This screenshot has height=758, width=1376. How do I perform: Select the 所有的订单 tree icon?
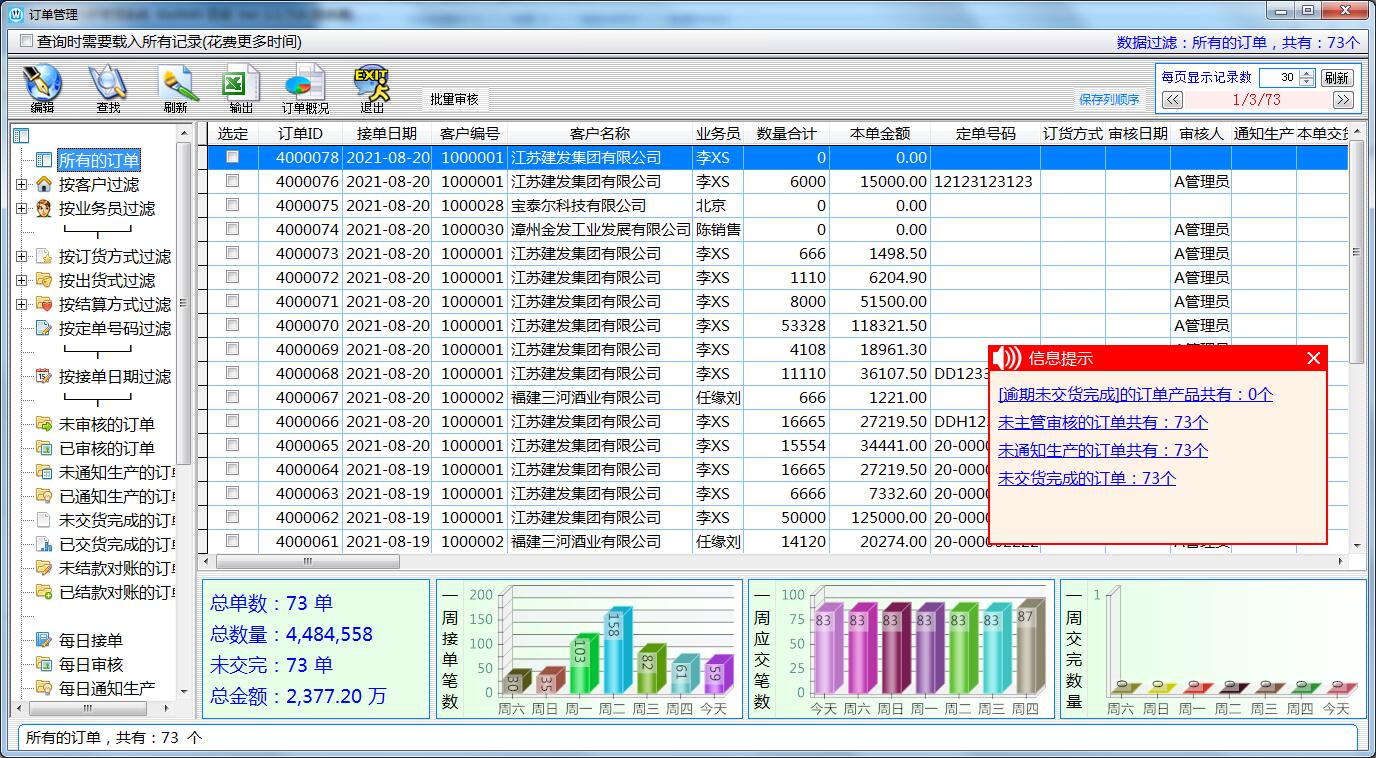43,160
